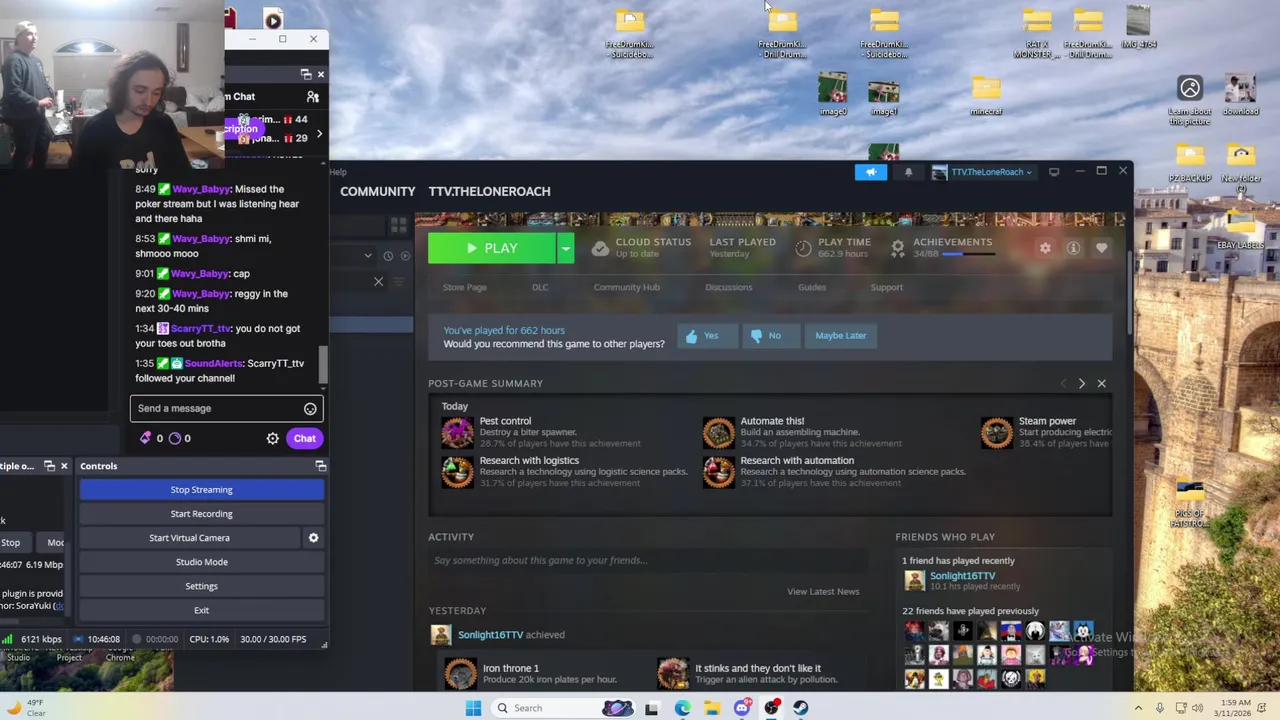Open It stinks and they don't like it icon
Screen dimensions: 1280x720
673,674
